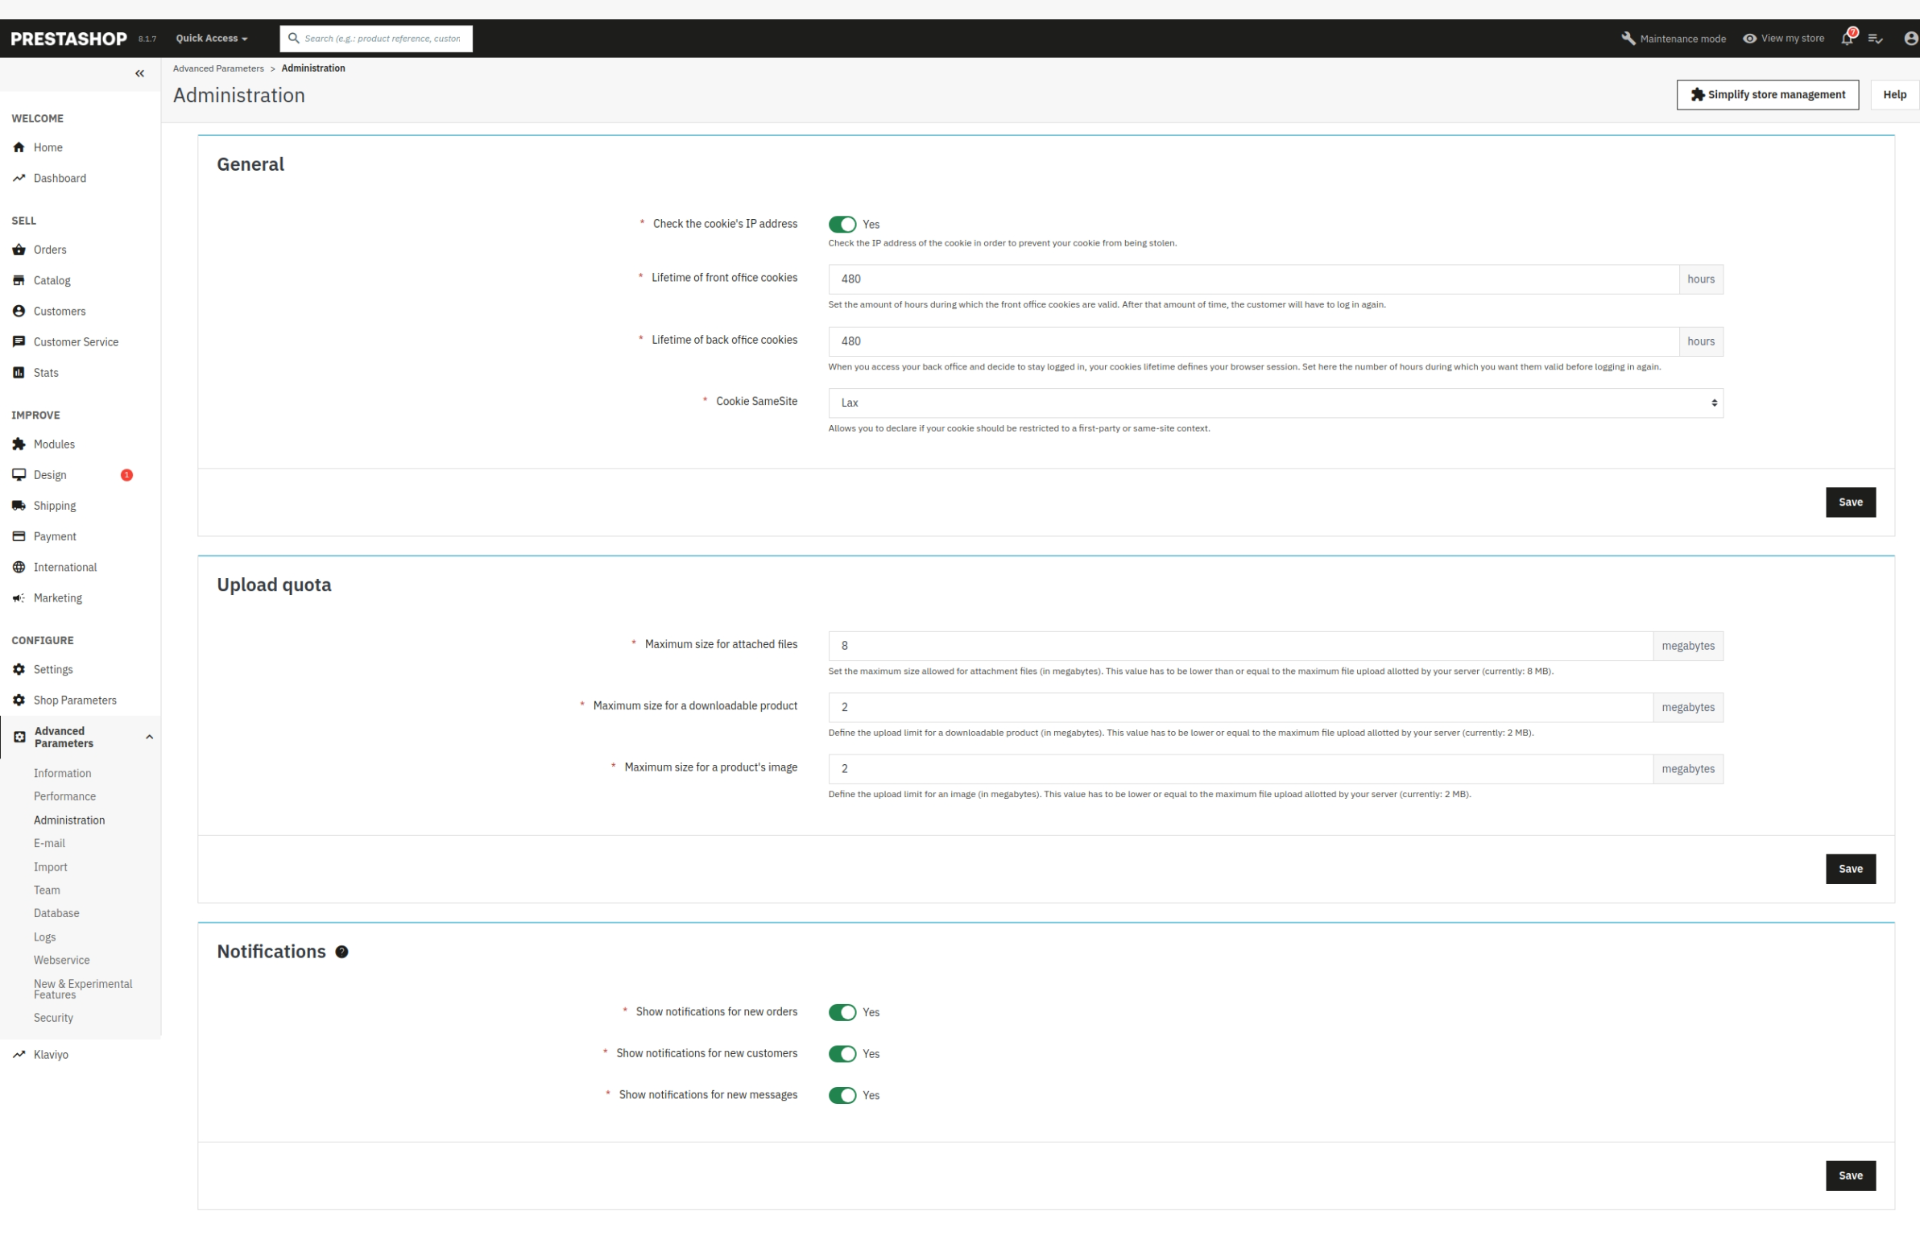
Task: Collapse the Advanced Parameters section
Action: coord(149,737)
